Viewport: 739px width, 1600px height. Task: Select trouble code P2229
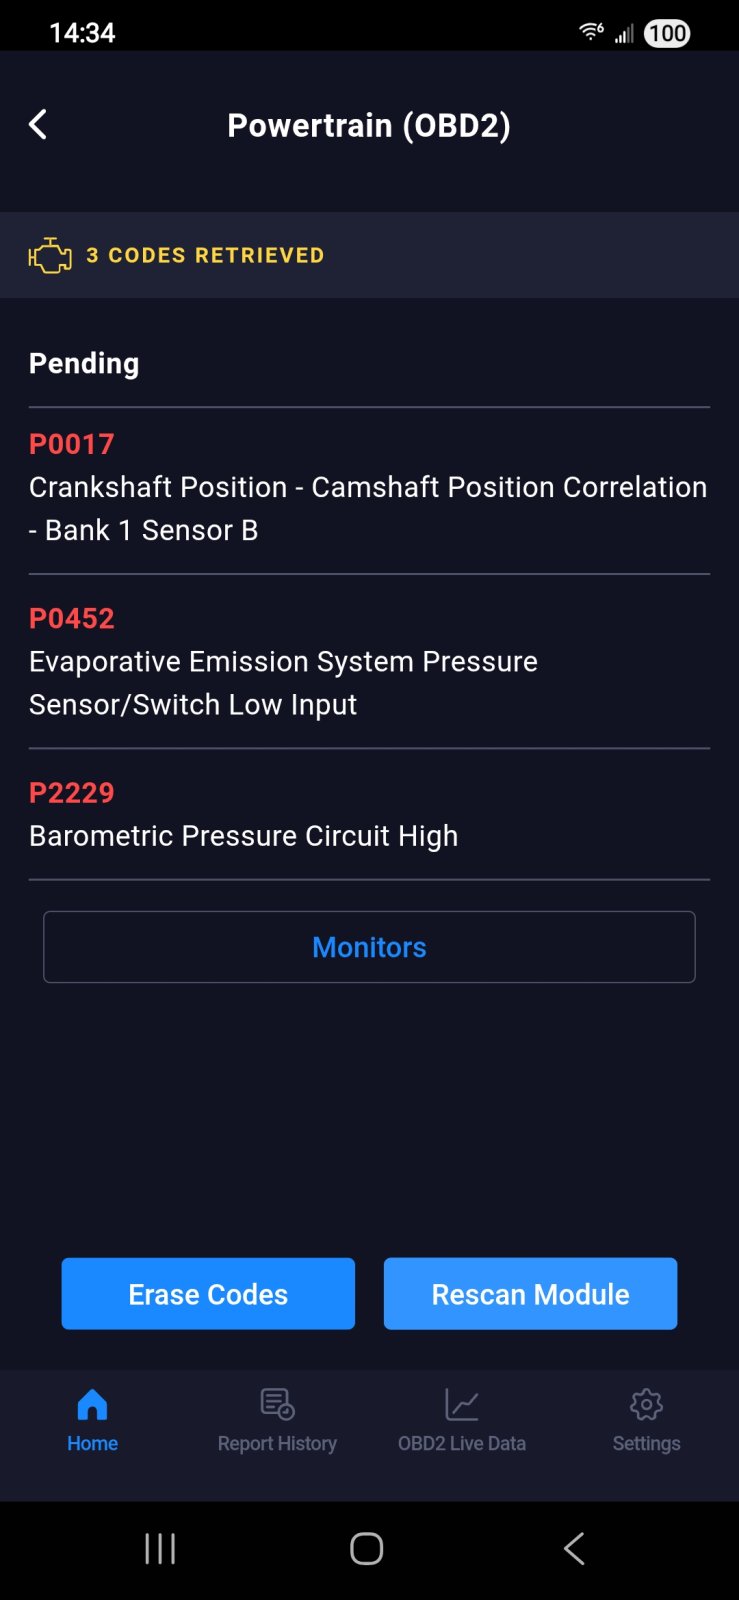(72, 792)
